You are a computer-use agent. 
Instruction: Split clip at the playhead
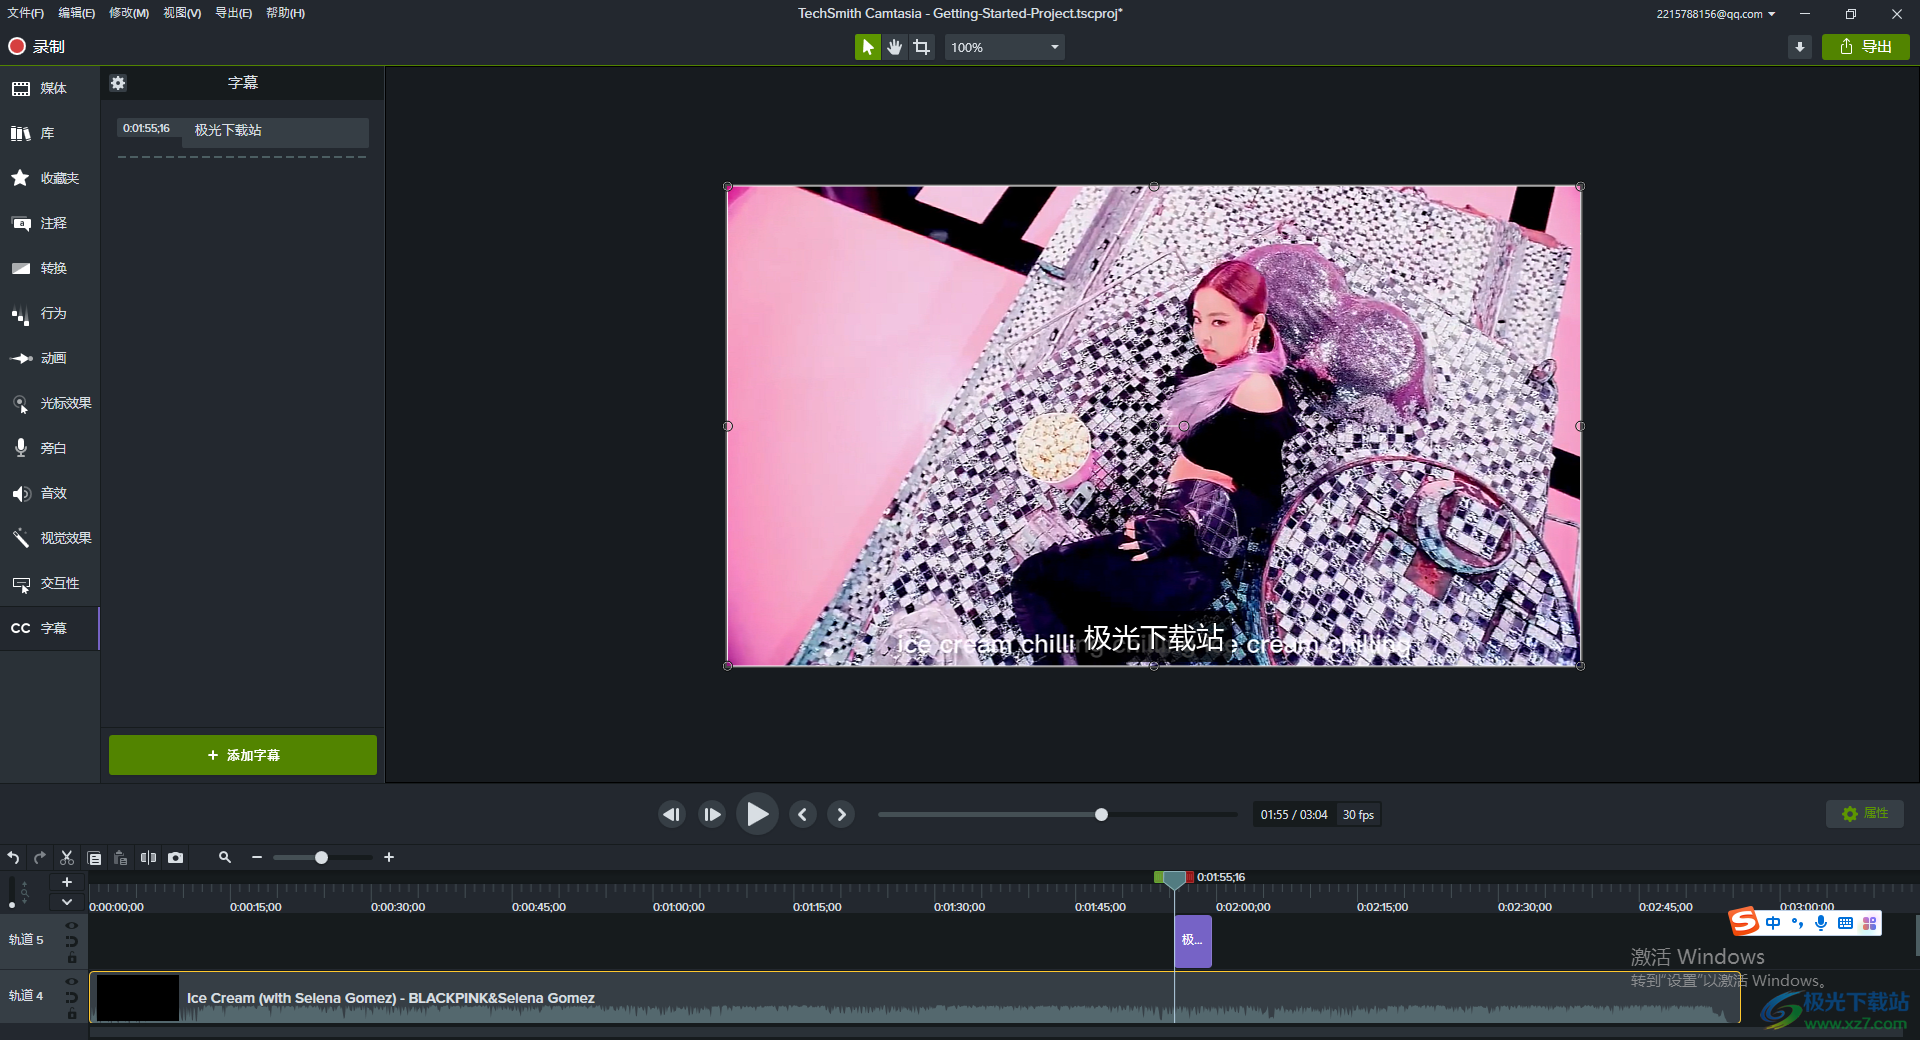148,858
